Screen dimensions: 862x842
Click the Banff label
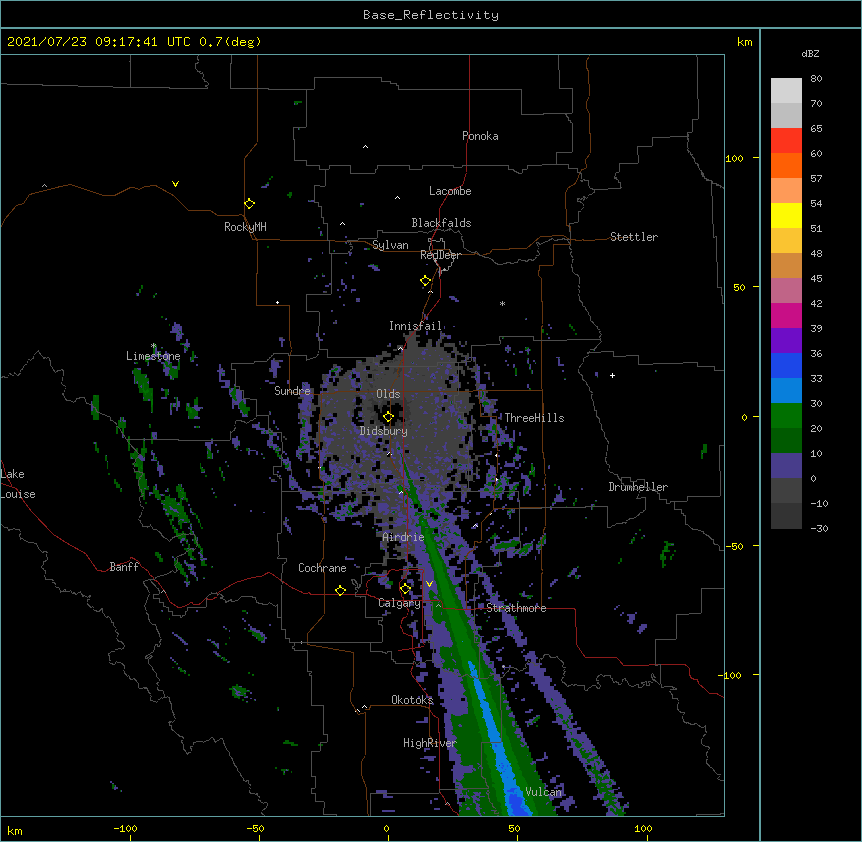click(x=124, y=567)
